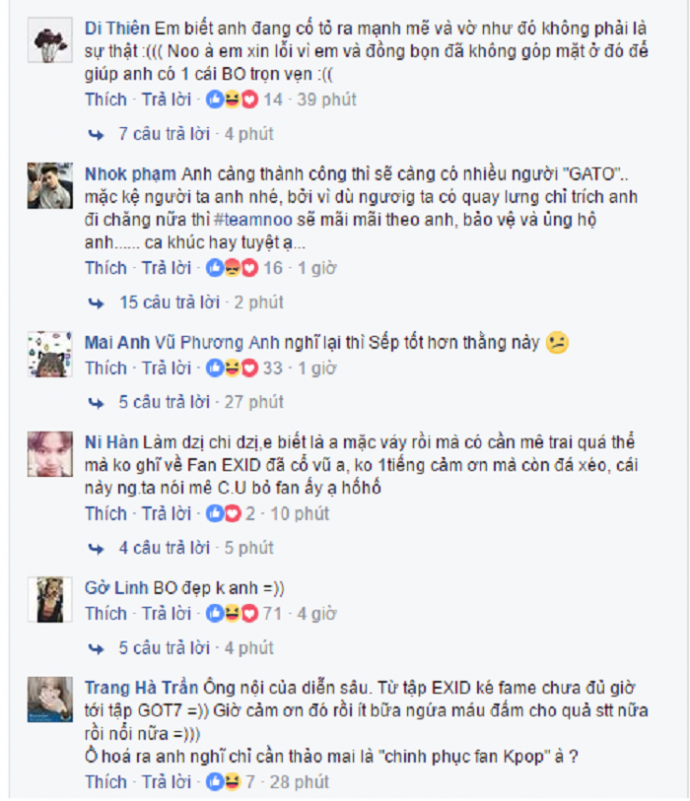The height and width of the screenshot is (801, 690).
Task: Open reaction icons on Di Thiên's comment
Action: pyautogui.click(x=232, y=99)
